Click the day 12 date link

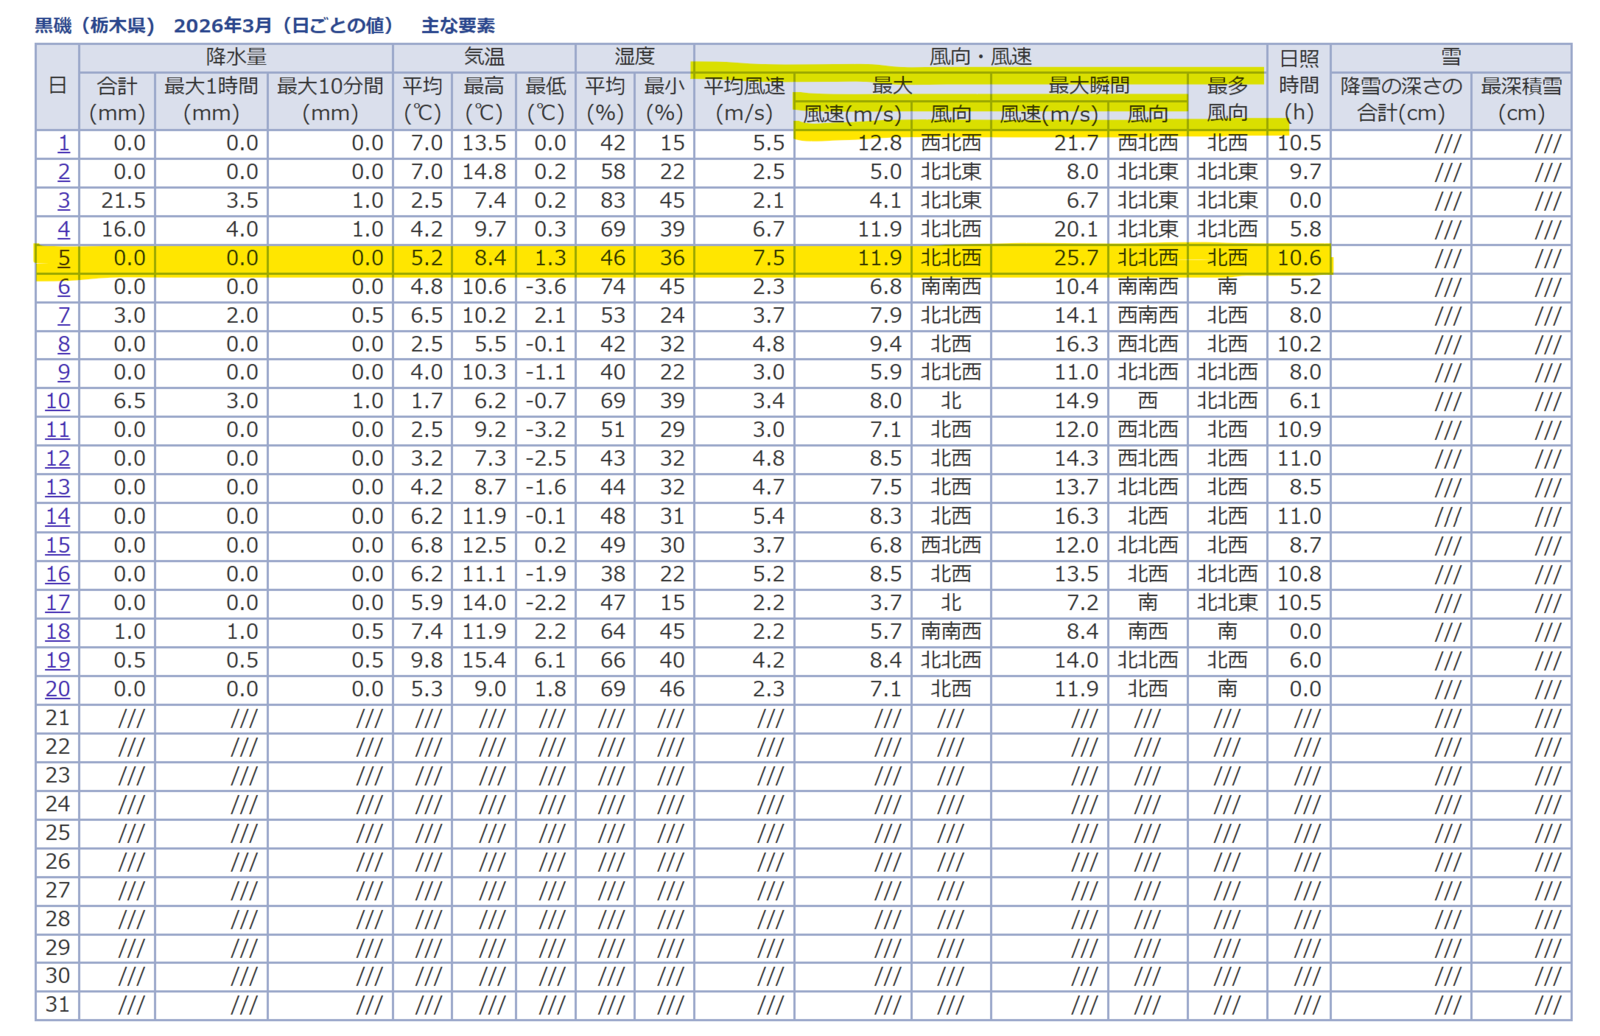coord(58,459)
